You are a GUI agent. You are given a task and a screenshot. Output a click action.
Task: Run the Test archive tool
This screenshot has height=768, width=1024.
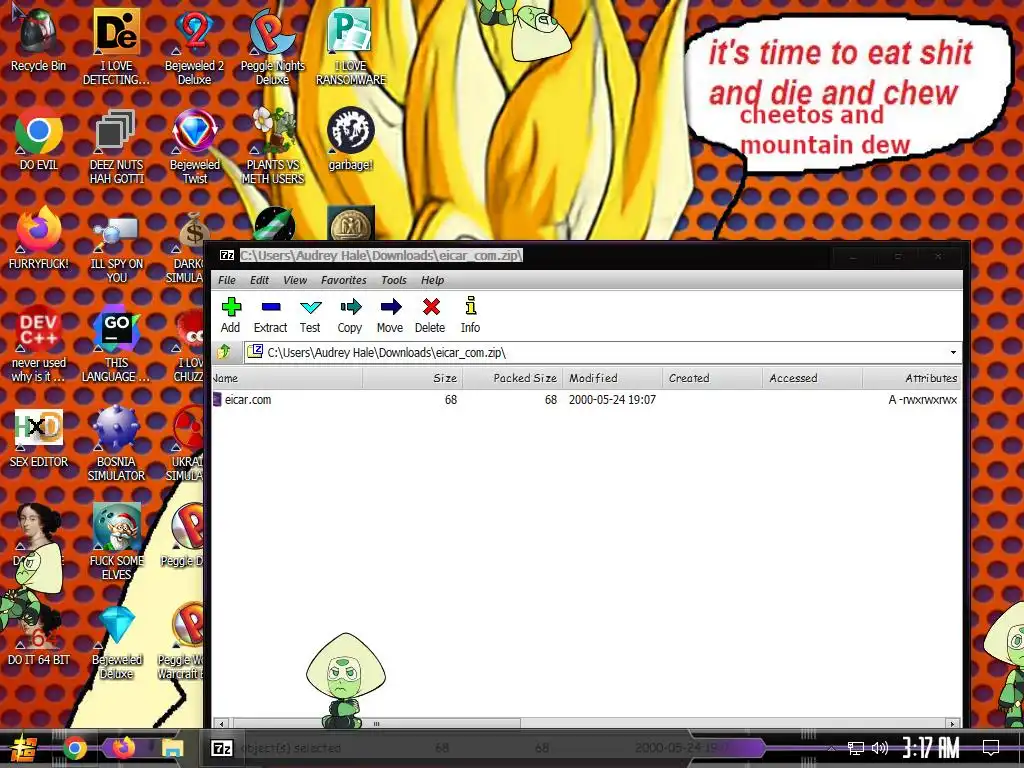(x=310, y=315)
